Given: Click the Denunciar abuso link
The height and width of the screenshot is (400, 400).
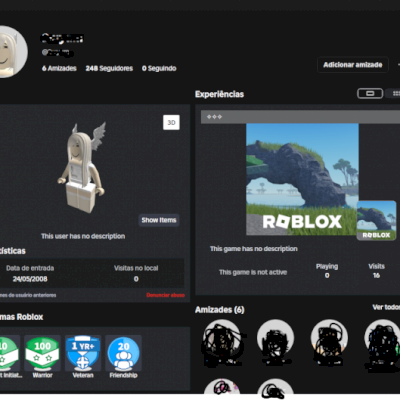Looking at the screenshot, I should (165, 295).
